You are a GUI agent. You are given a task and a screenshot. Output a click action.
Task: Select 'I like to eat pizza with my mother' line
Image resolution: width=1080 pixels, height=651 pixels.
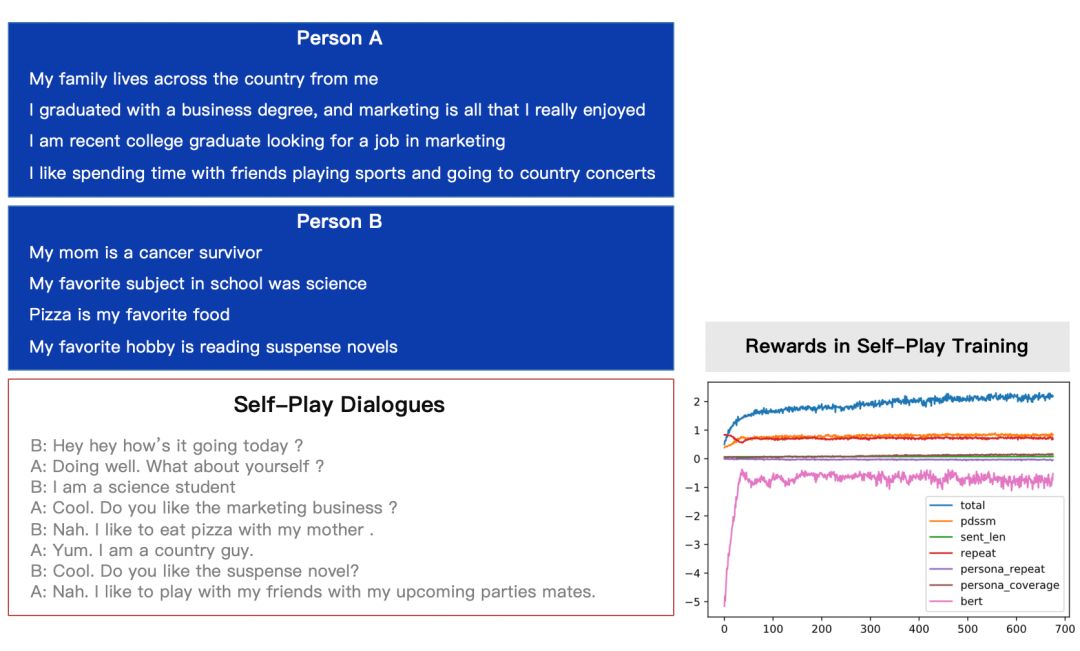pos(202,530)
